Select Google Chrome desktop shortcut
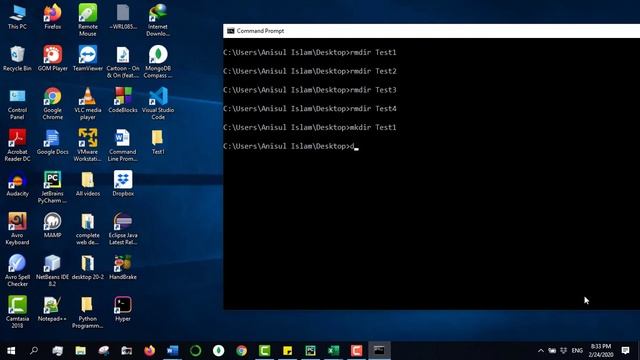This screenshot has width=640, height=360. click(x=53, y=104)
